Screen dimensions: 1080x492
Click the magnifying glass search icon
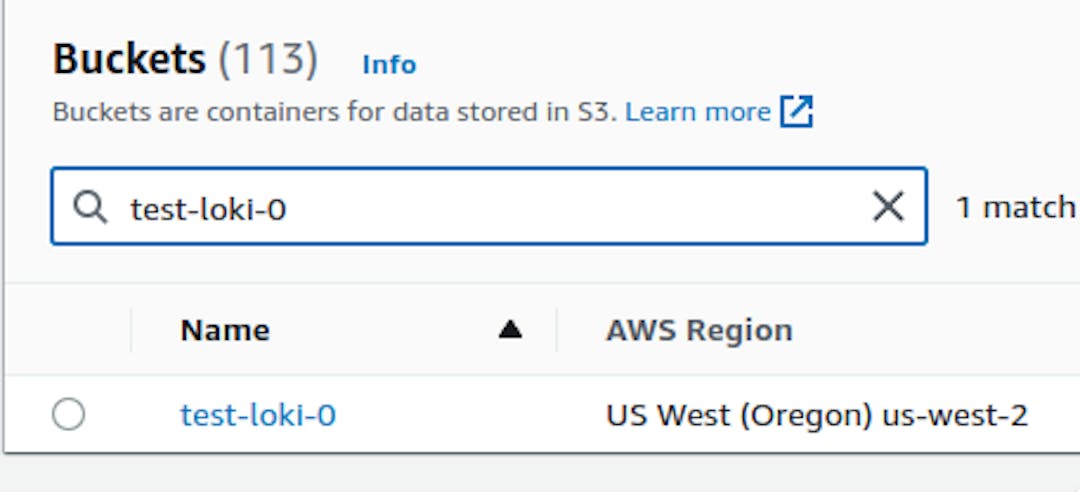[90, 207]
